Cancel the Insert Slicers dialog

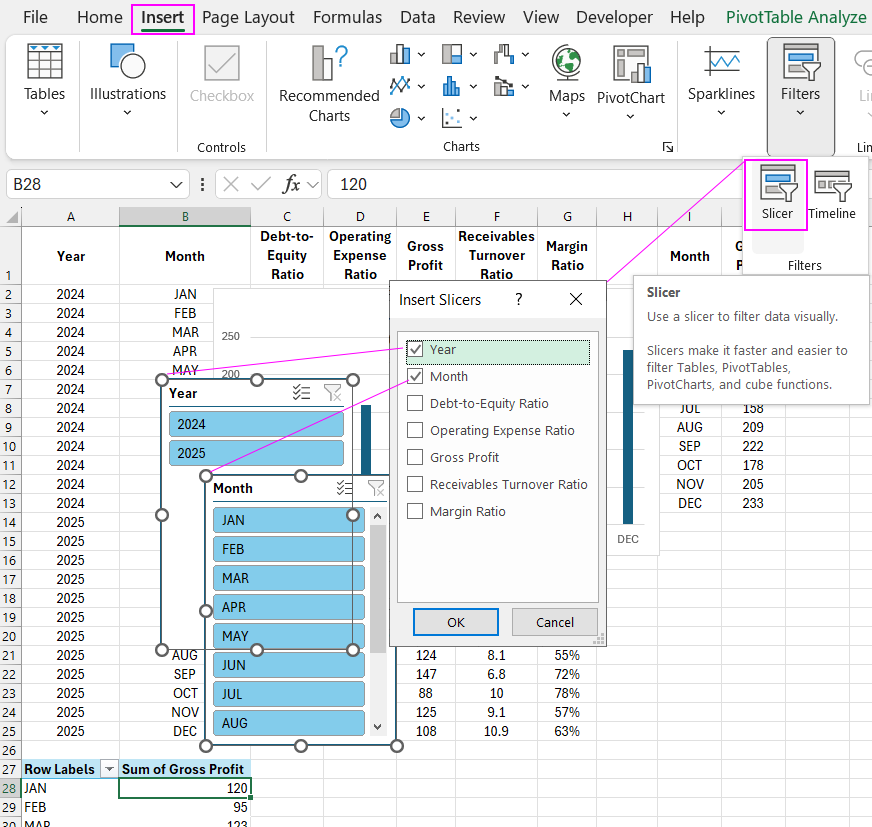[555, 621]
